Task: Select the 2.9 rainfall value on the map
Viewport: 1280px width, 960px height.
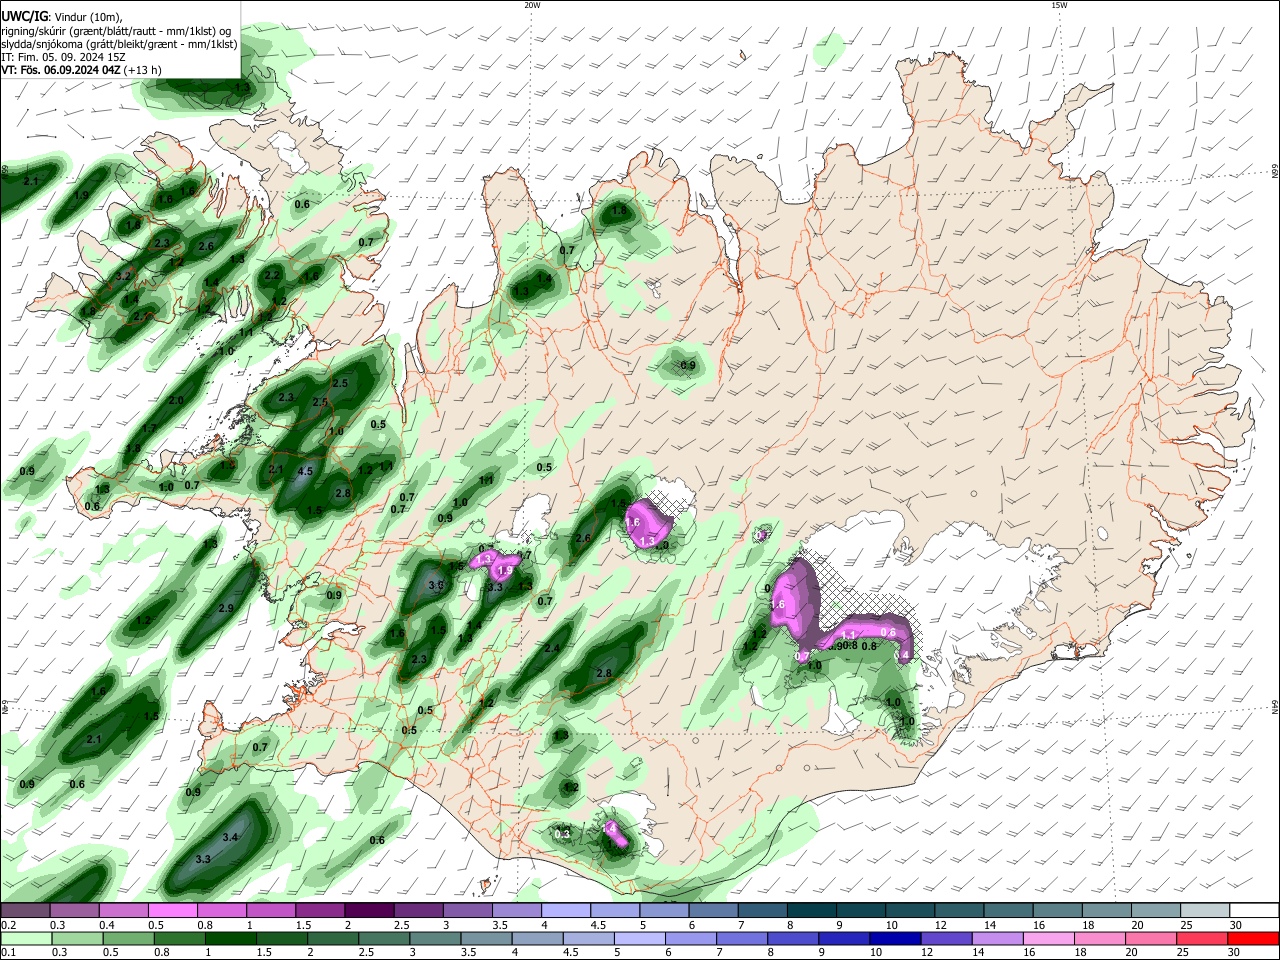Action: (226, 608)
